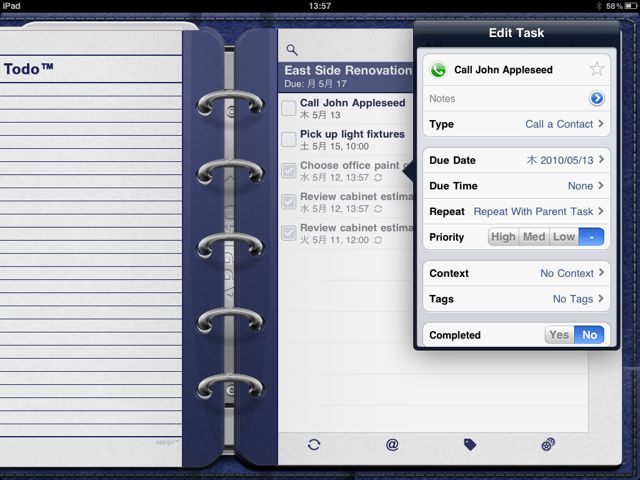Tap repeat icon on 火 5月 11 task
Screen dimensions: 640x480
(x=378, y=240)
